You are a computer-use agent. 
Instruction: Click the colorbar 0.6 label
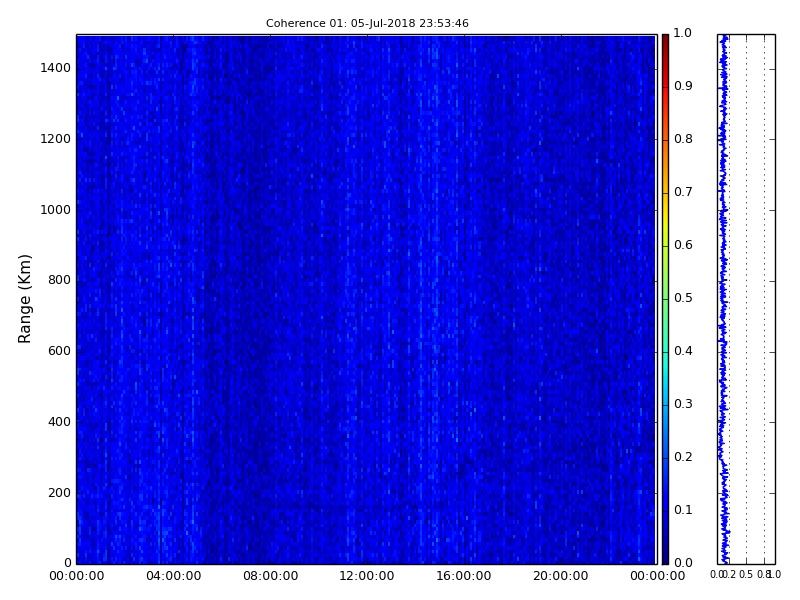(x=683, y=245)
